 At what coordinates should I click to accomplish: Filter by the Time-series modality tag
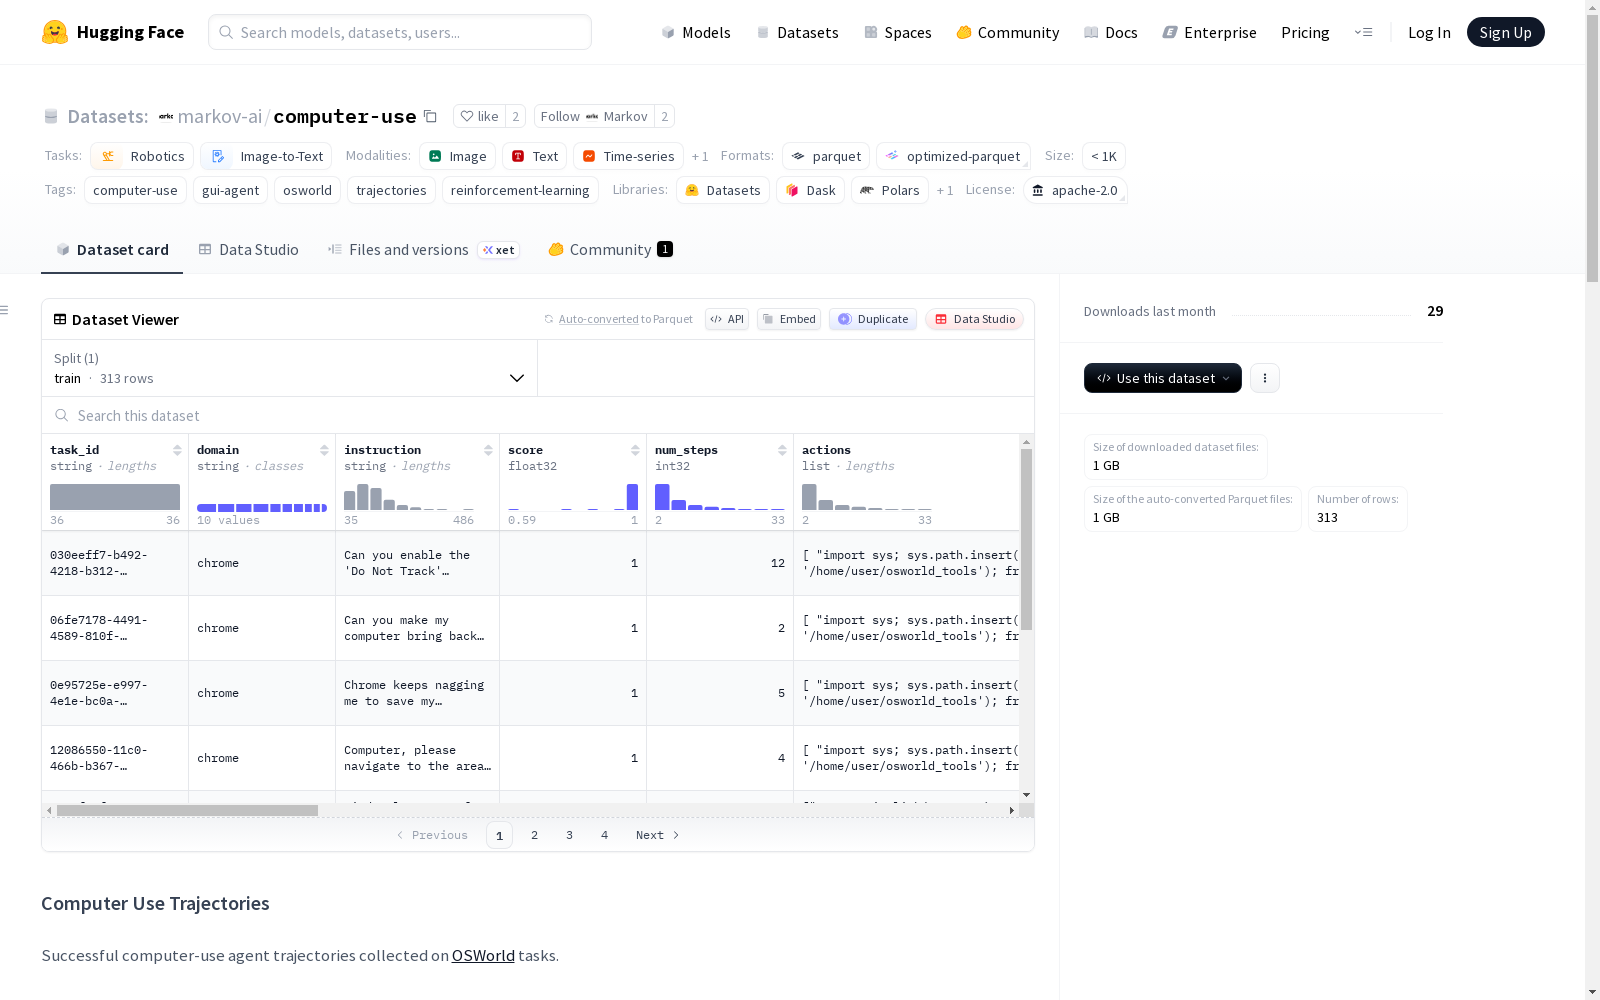click(628, 156)
